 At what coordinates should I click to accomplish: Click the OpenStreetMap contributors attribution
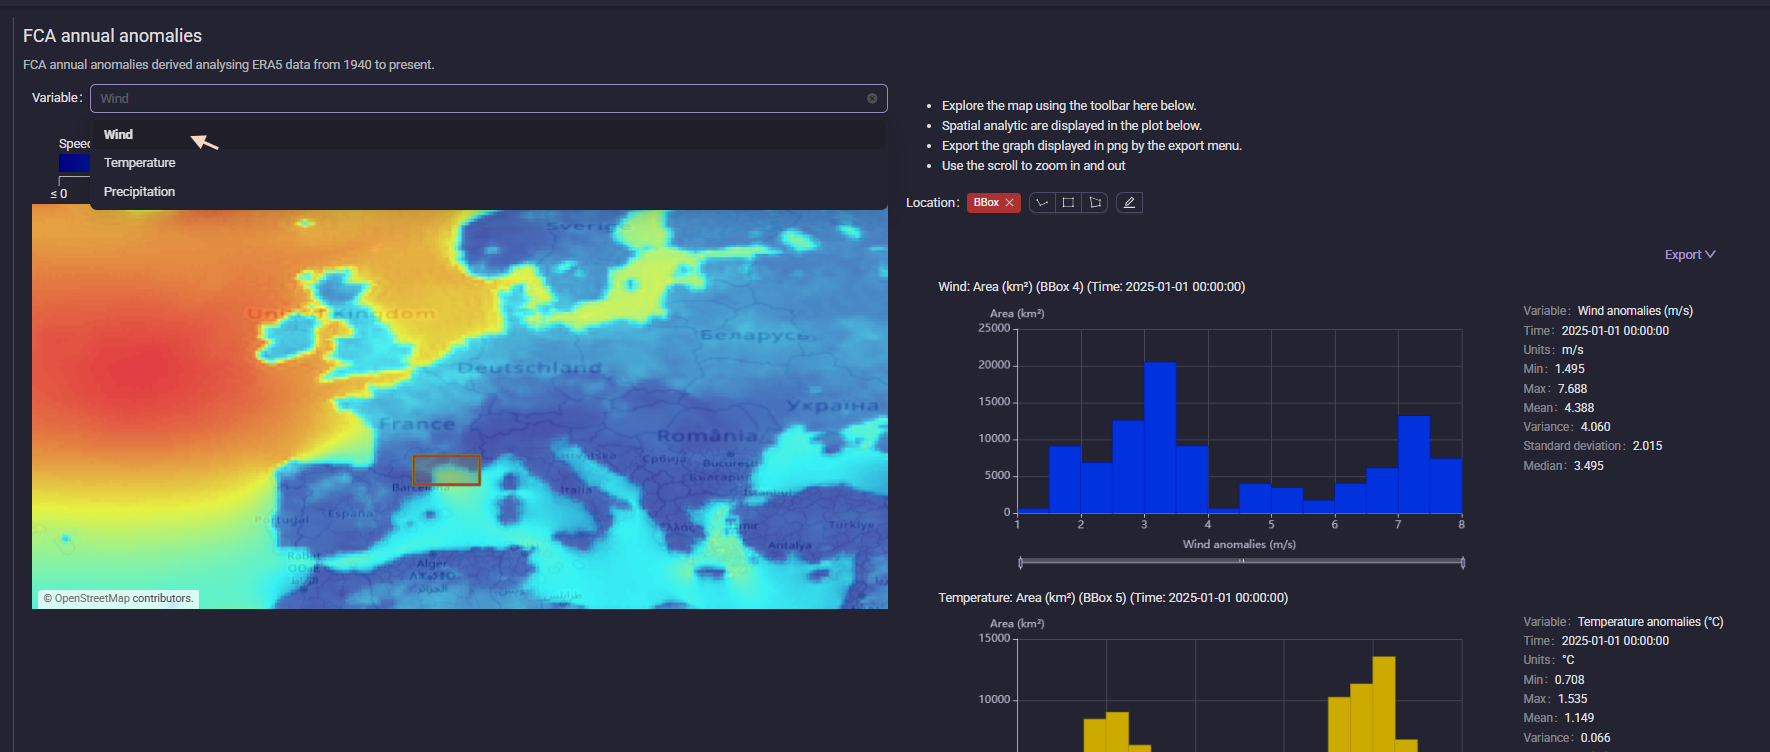pyautogui.click(x=118, y=599)
